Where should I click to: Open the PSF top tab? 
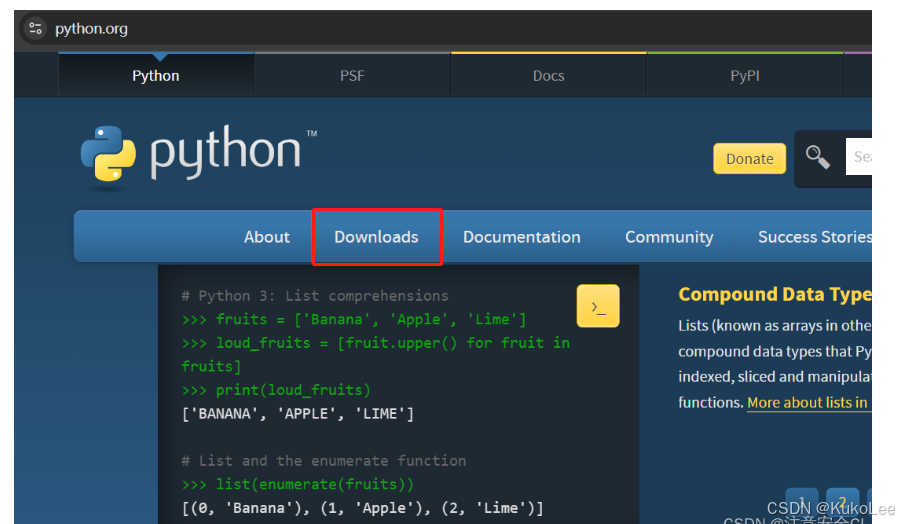pyautogui.click(x=352, y=75)
